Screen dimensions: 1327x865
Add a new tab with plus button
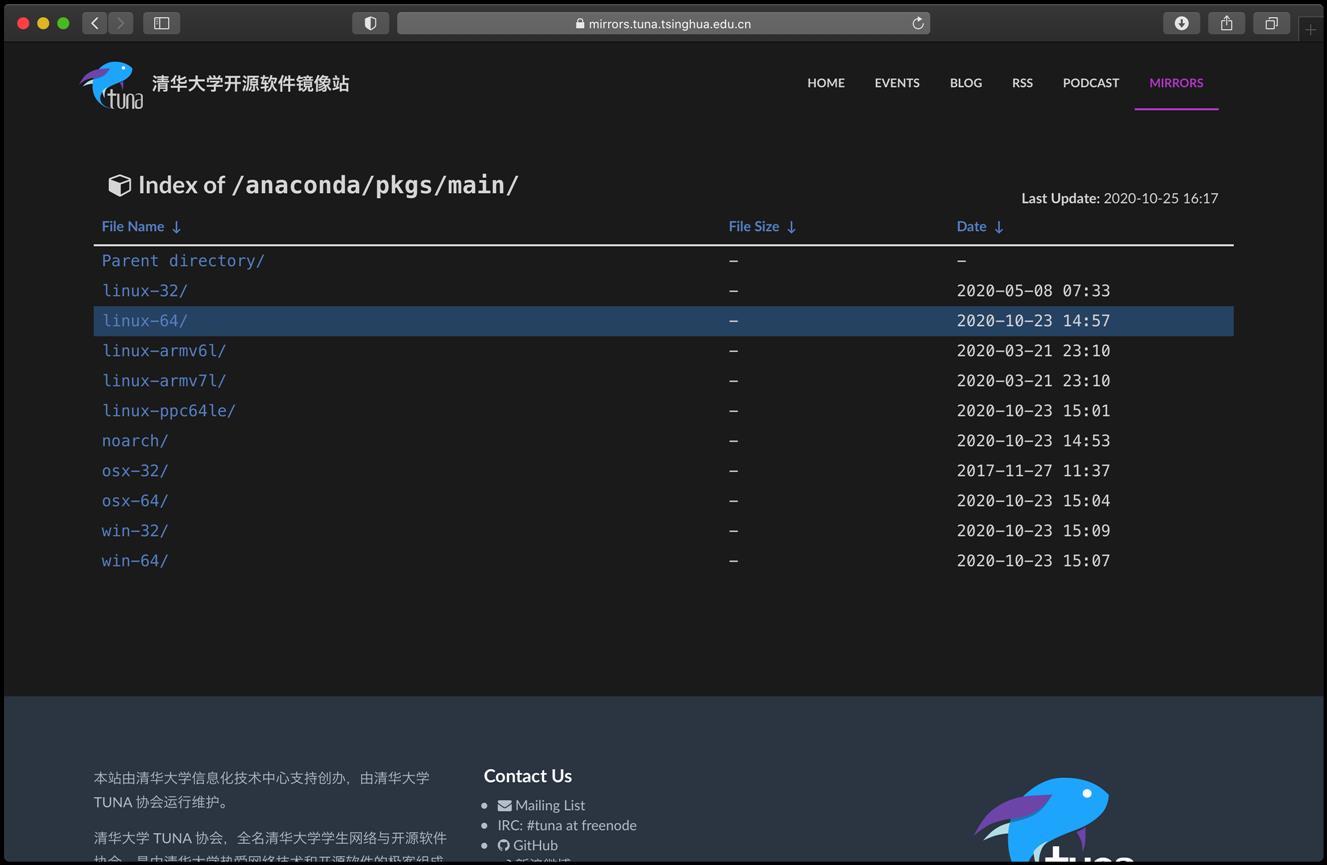[x=1310, y=29]
